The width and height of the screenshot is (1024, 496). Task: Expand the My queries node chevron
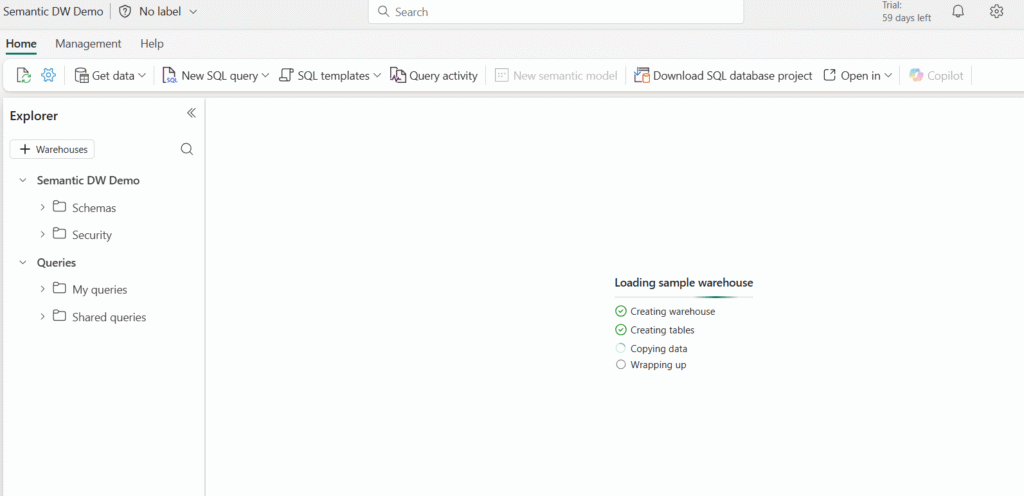[42, 289]
